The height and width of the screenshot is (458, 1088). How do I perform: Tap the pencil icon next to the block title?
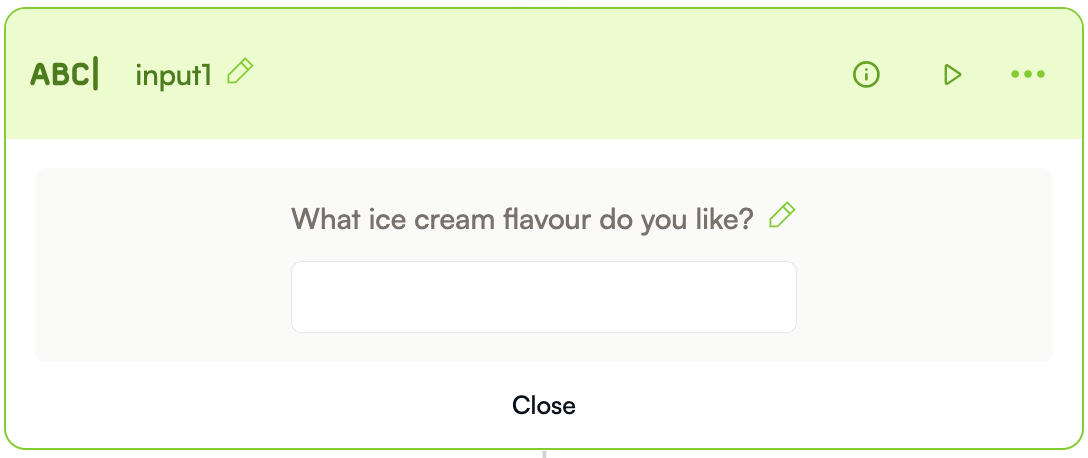241,72
